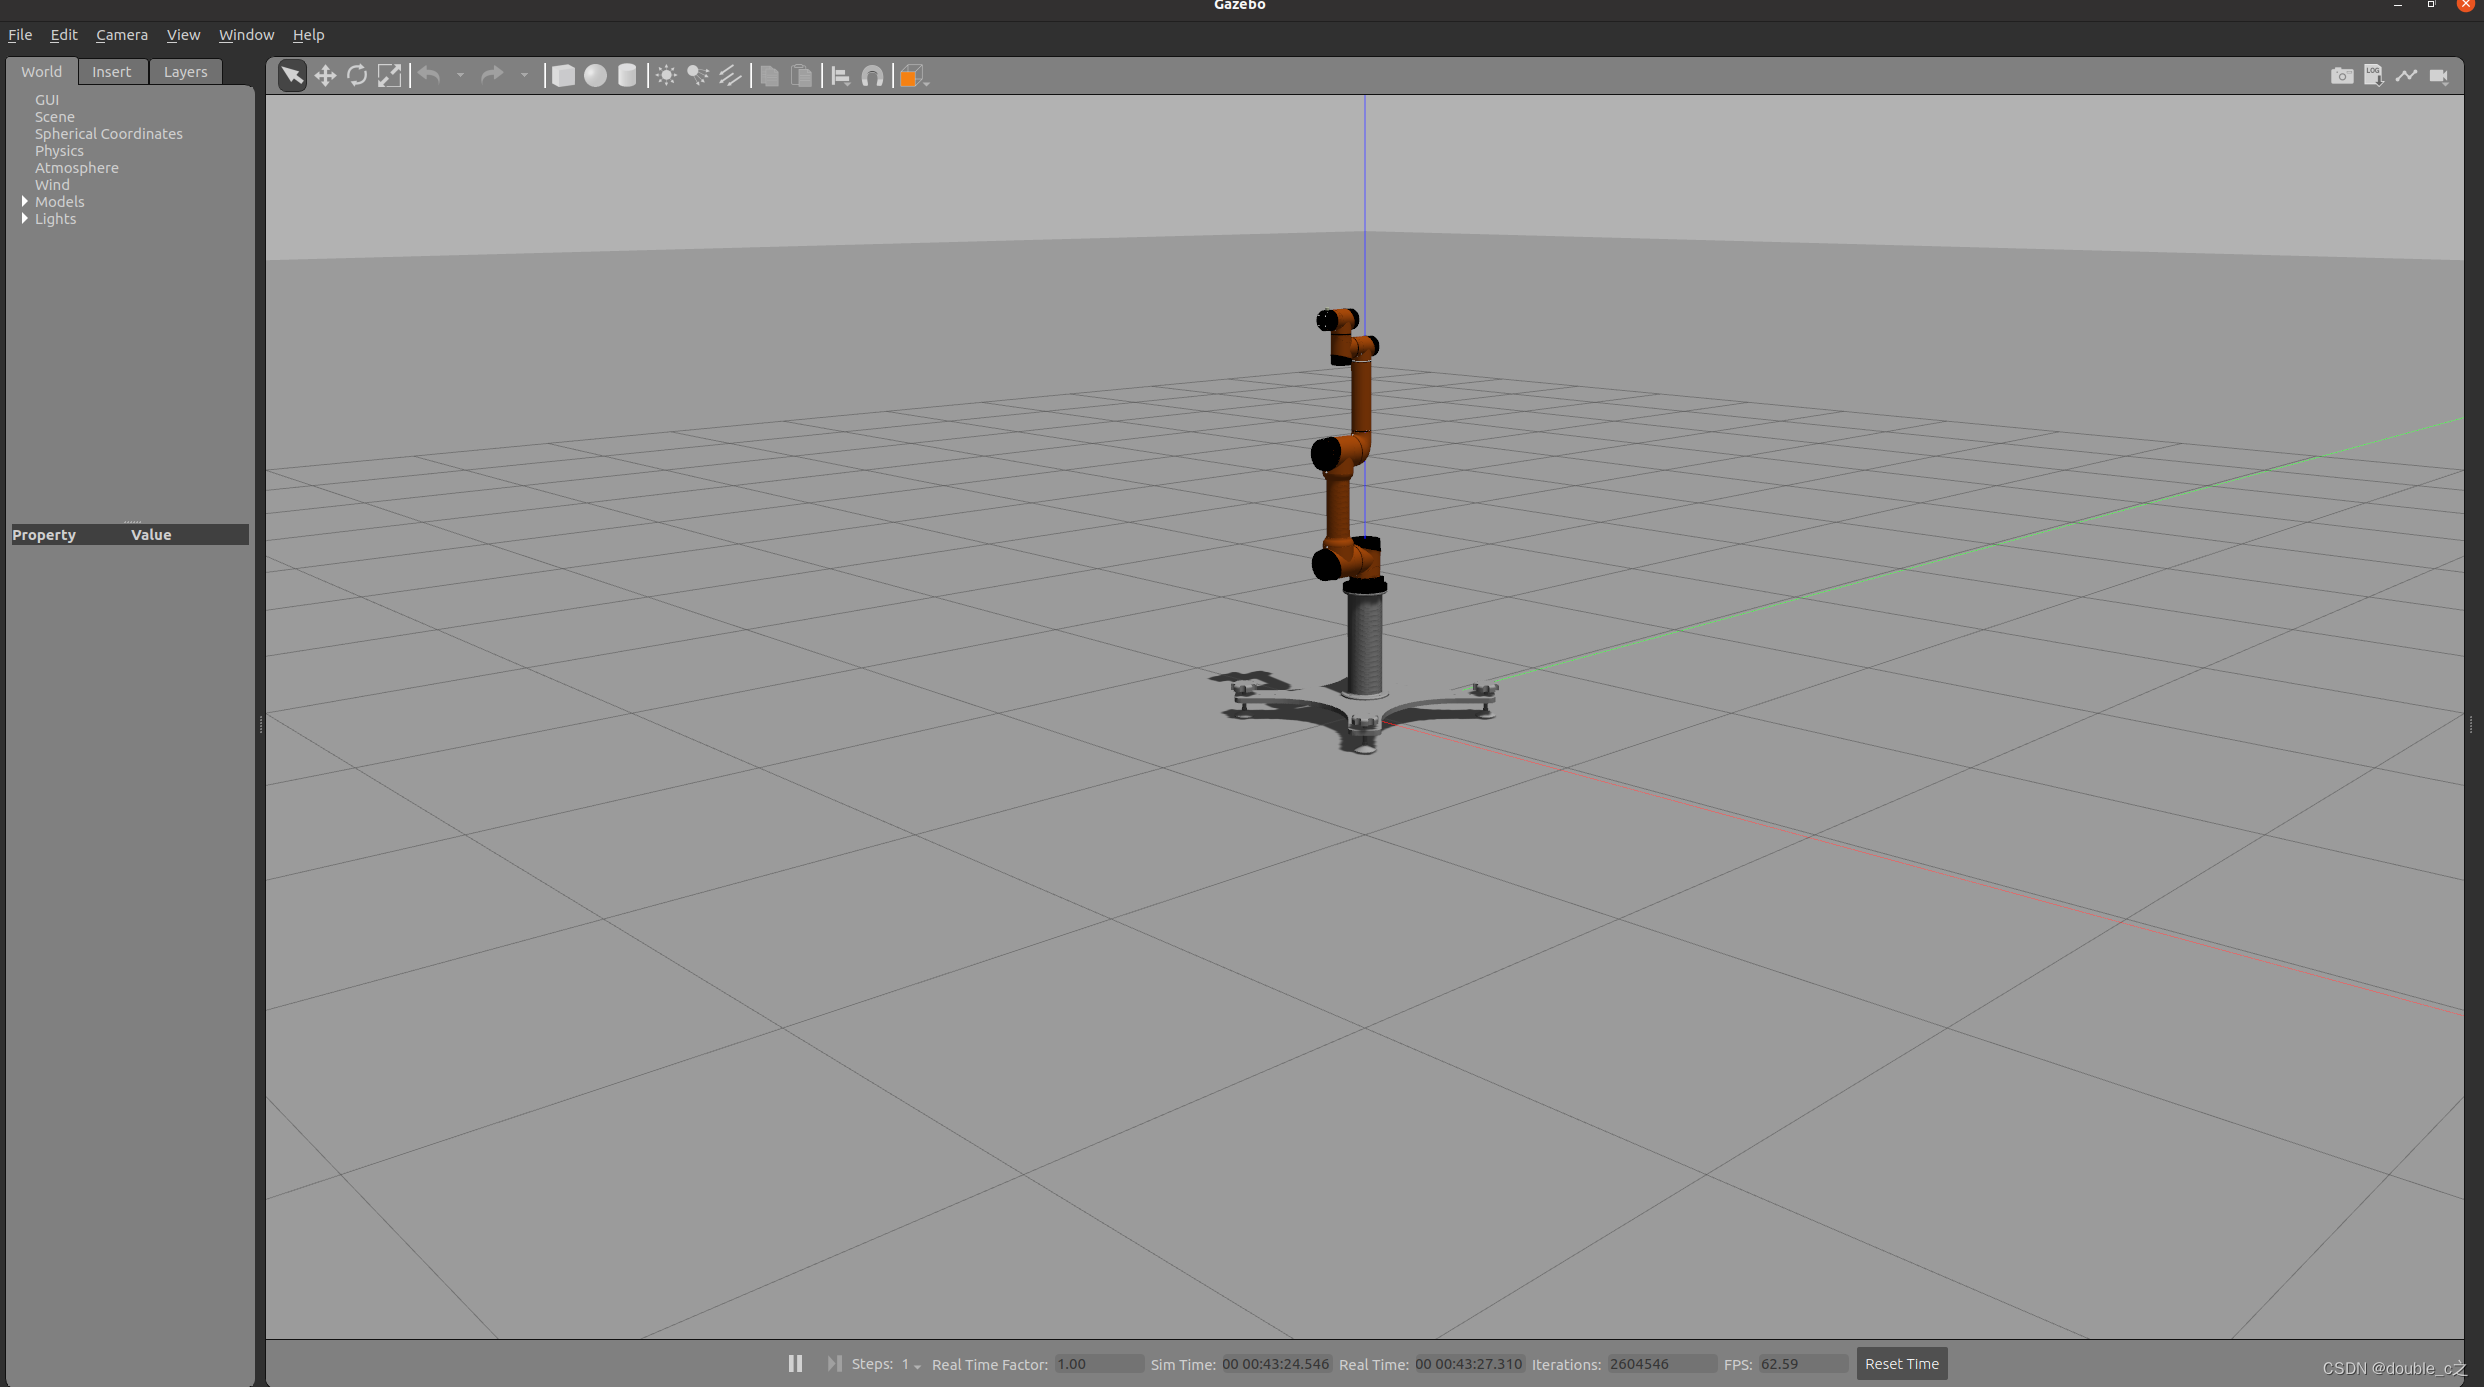Select Atmosphere in the world tree
This screenshot has width=2484, height=1387.
click(x=77, y=168)
